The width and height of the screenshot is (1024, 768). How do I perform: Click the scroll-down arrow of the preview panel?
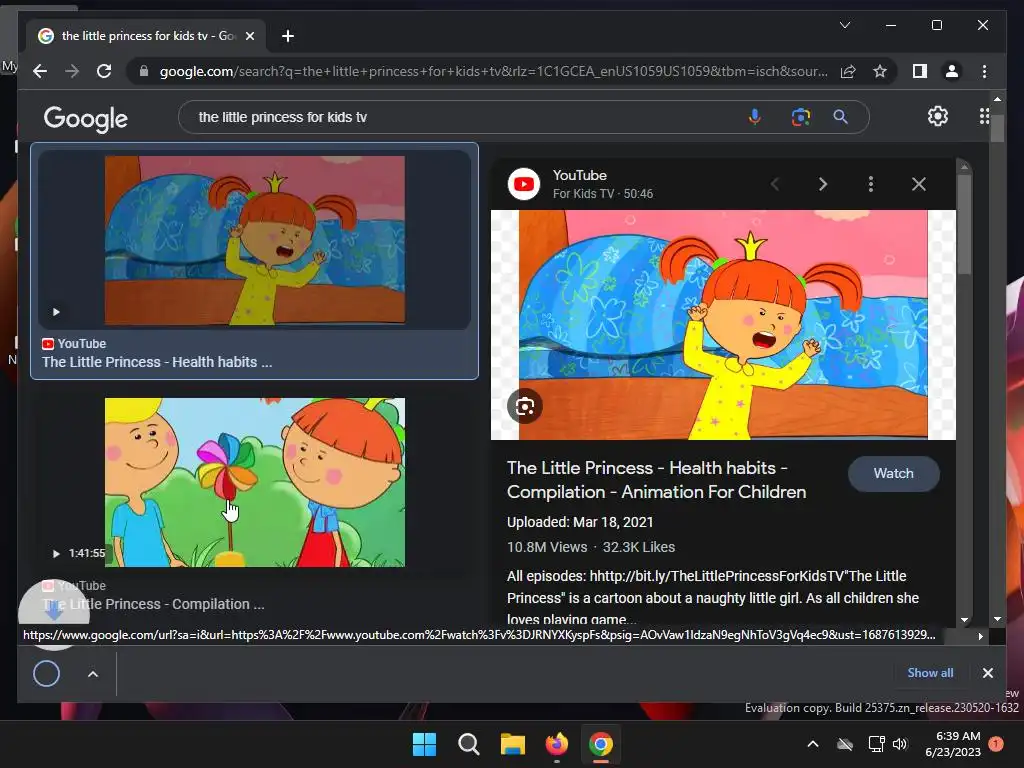(x=965, y=619)
